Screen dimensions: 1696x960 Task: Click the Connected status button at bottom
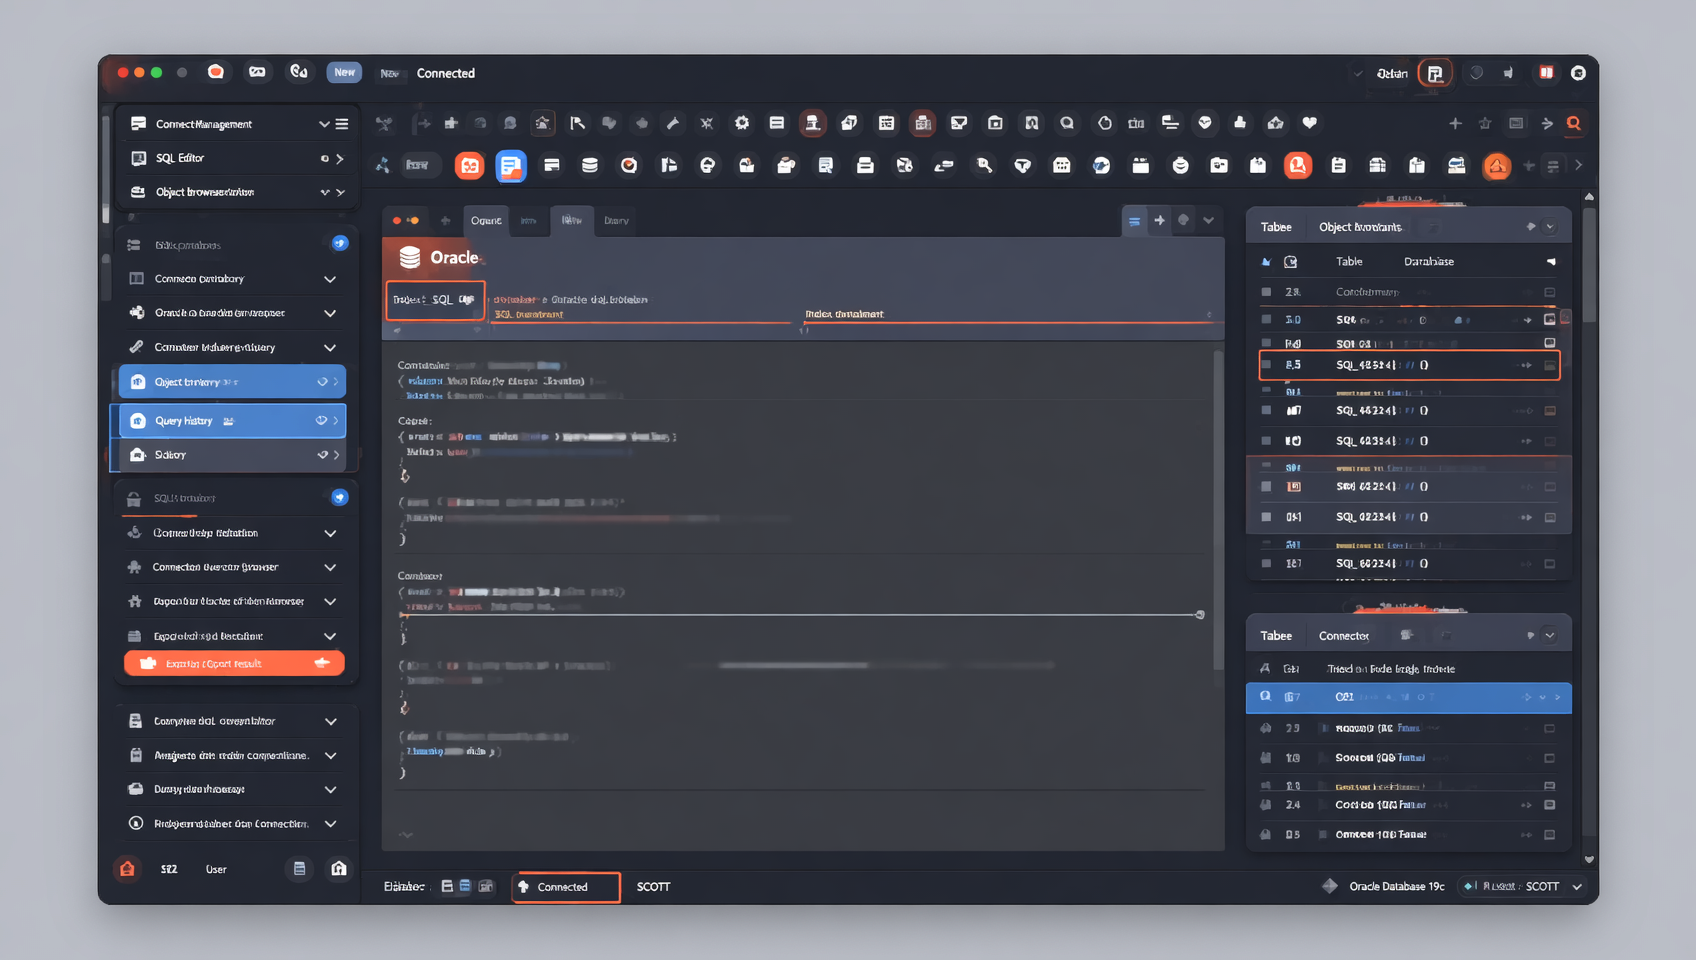tap(565, 887)
